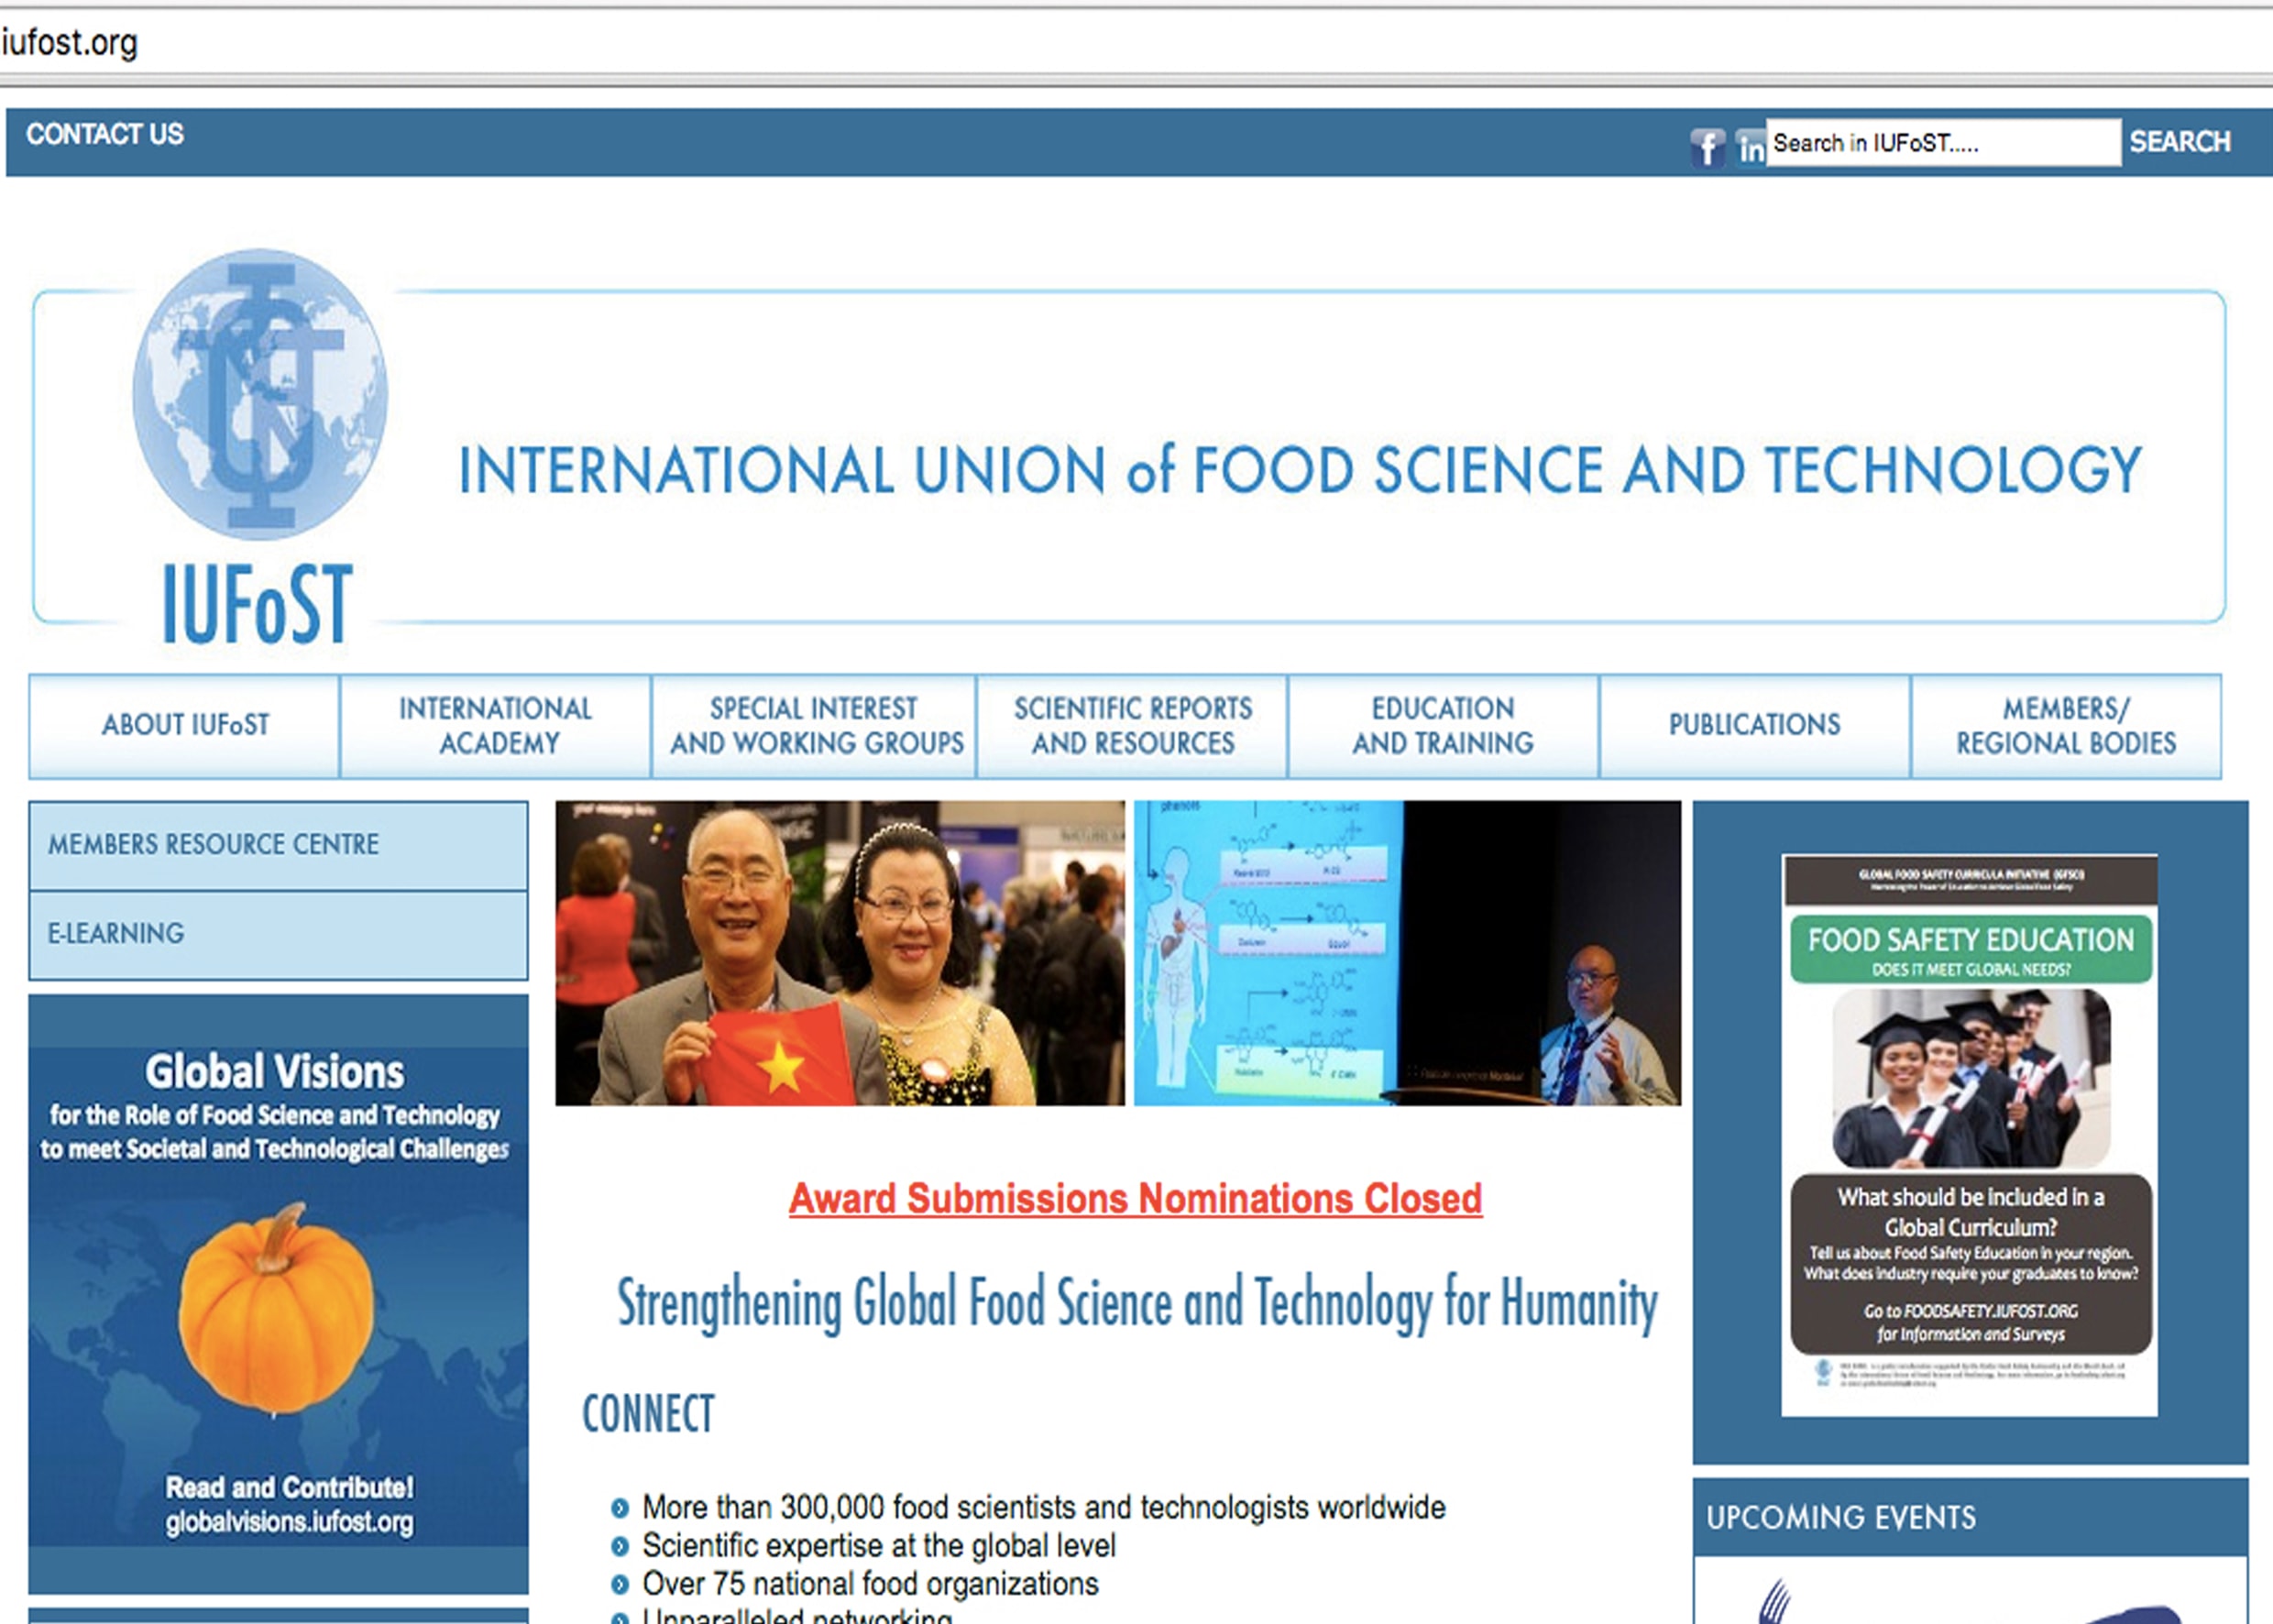Click the SEARCH button
This screenshot has width=2273, height=1624.
tap(2180, 142)
